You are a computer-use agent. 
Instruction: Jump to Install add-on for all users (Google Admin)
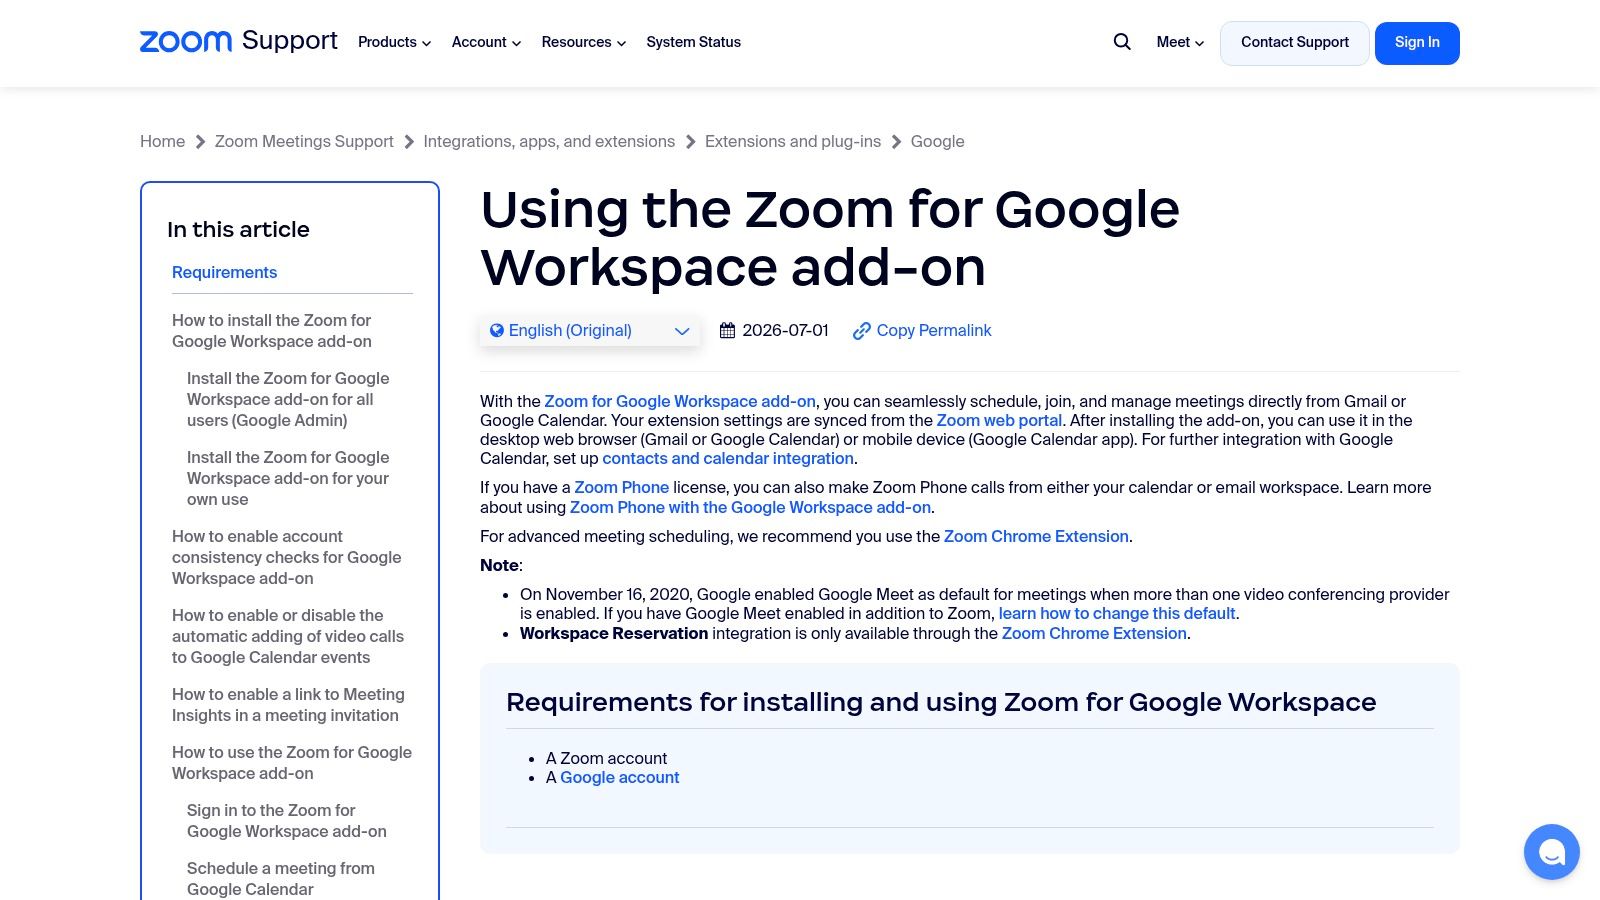pyautogui.click(x=288, y=399)
